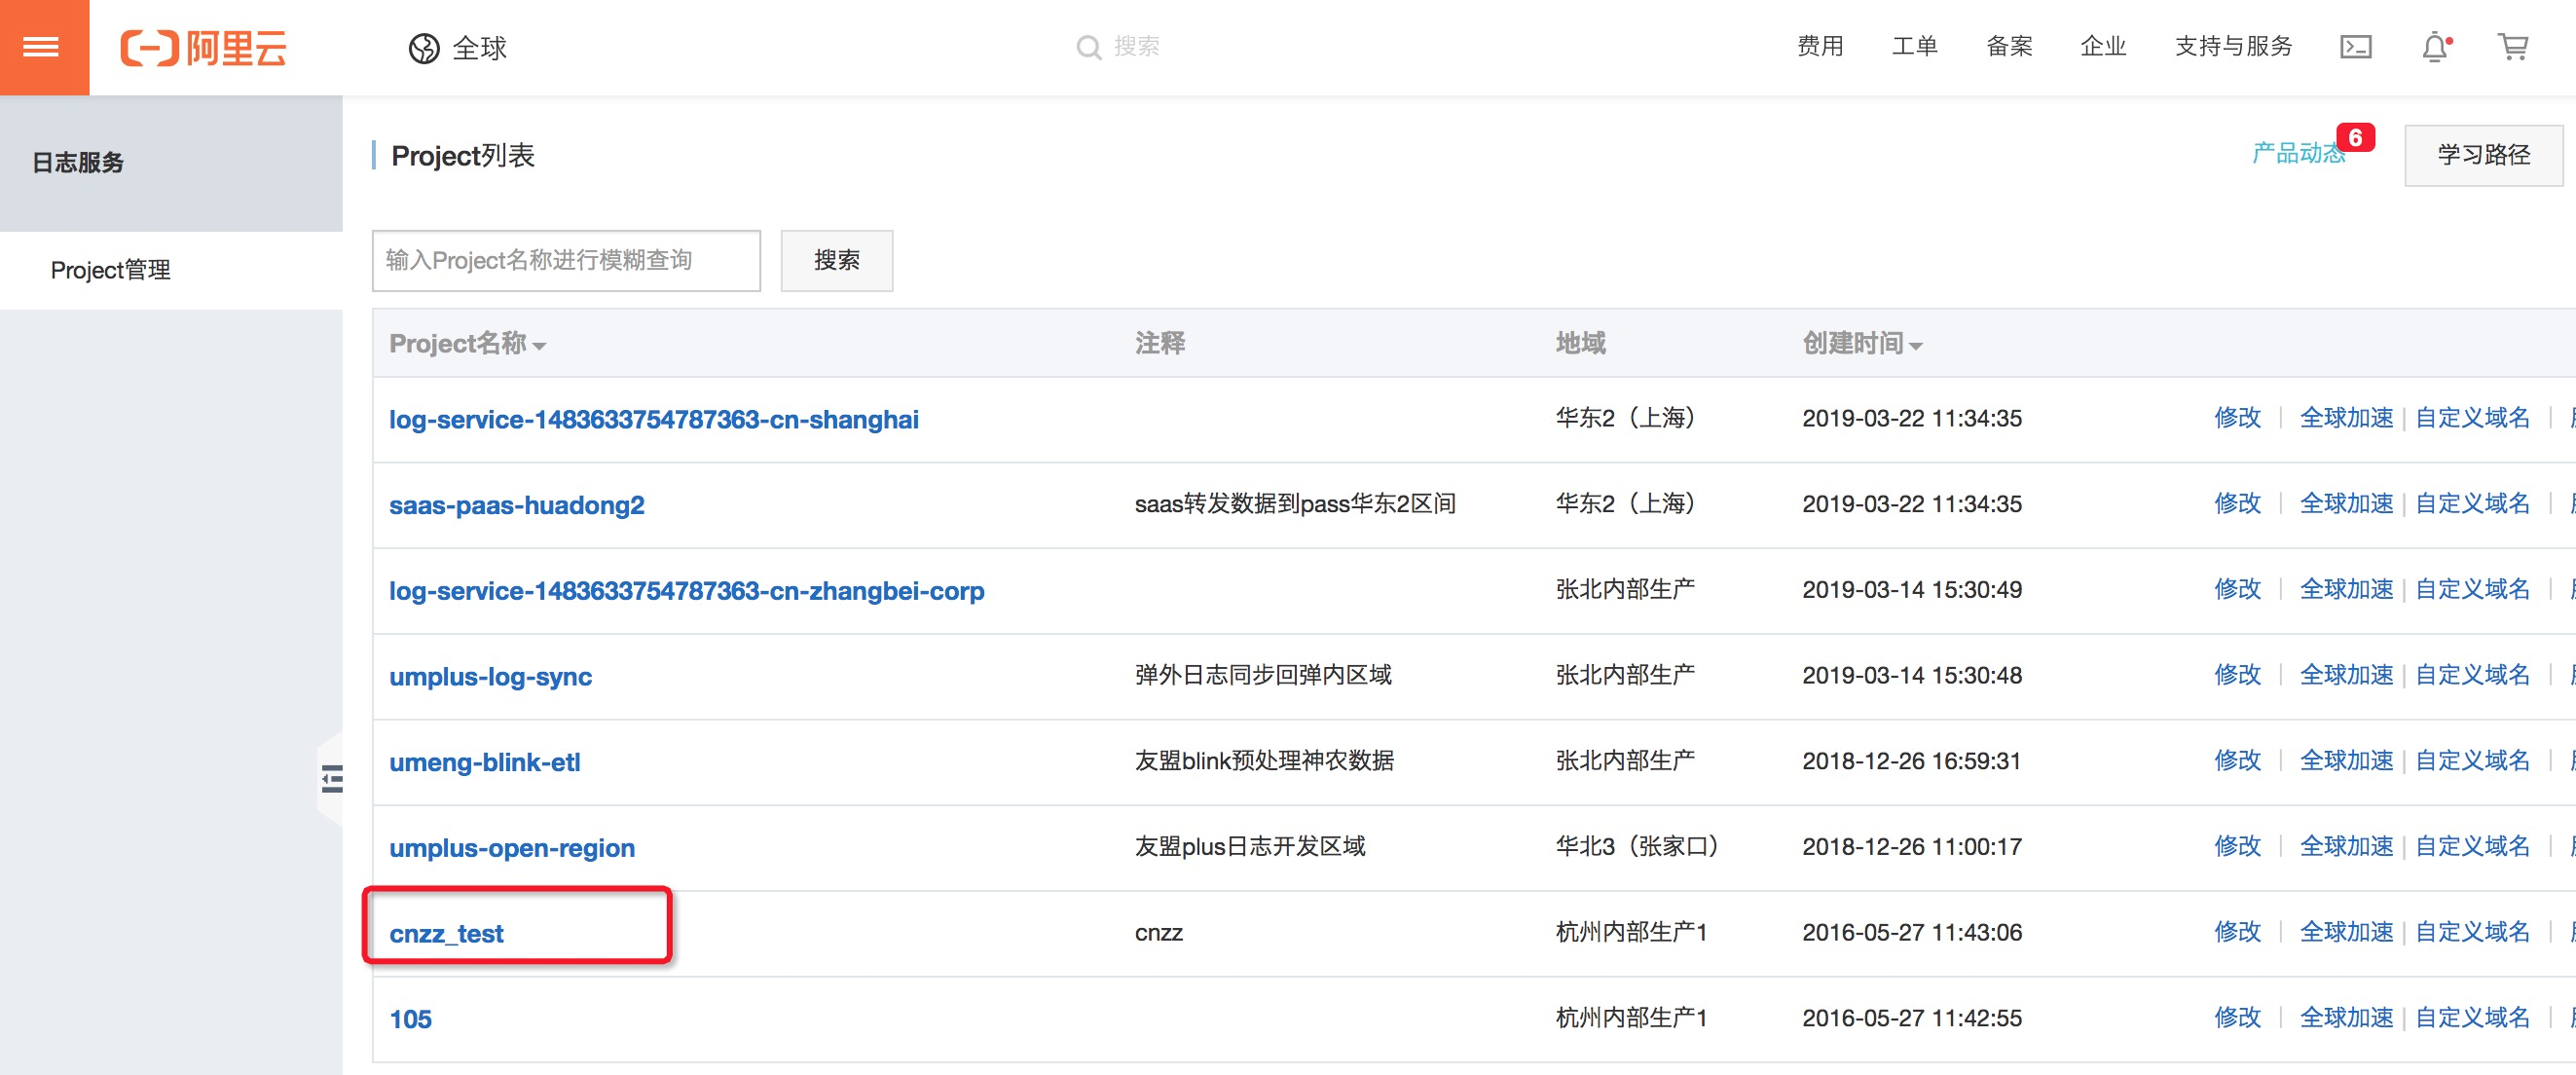Open the 备案 menu
2576x1075 pixels.
2009,47
